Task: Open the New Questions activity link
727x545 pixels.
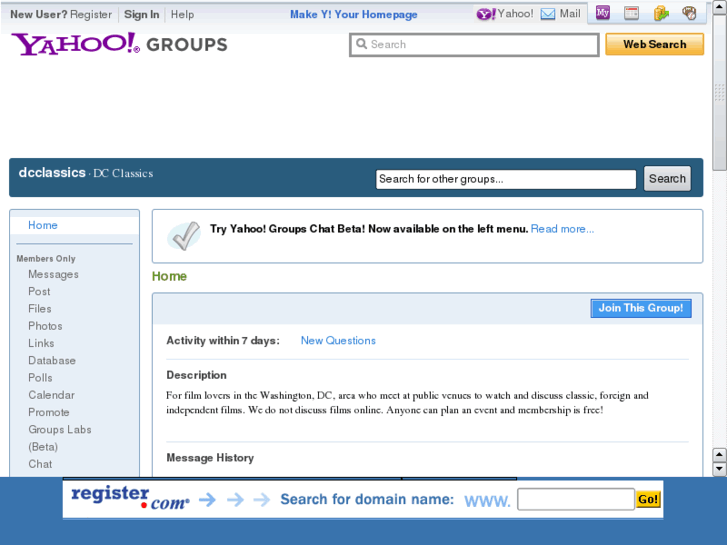Action: [x=338, y=340]
